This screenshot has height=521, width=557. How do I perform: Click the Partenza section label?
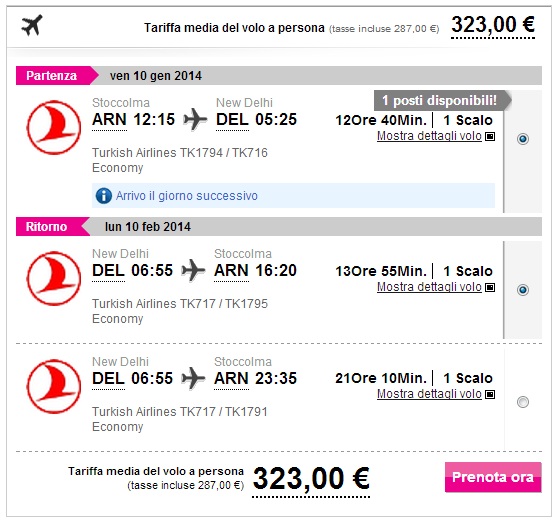(52, 76)
